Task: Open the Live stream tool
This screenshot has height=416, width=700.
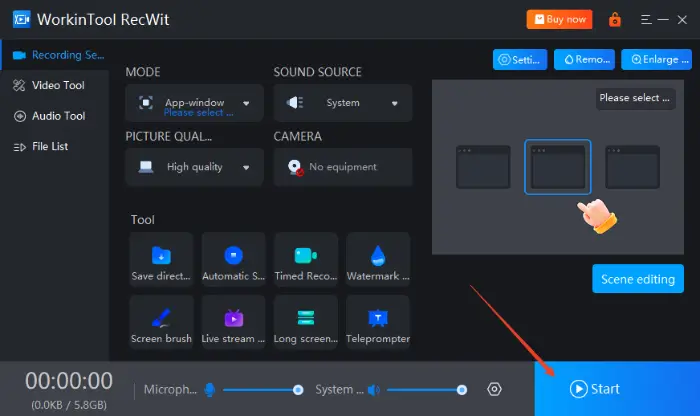Action: (233, 319)
